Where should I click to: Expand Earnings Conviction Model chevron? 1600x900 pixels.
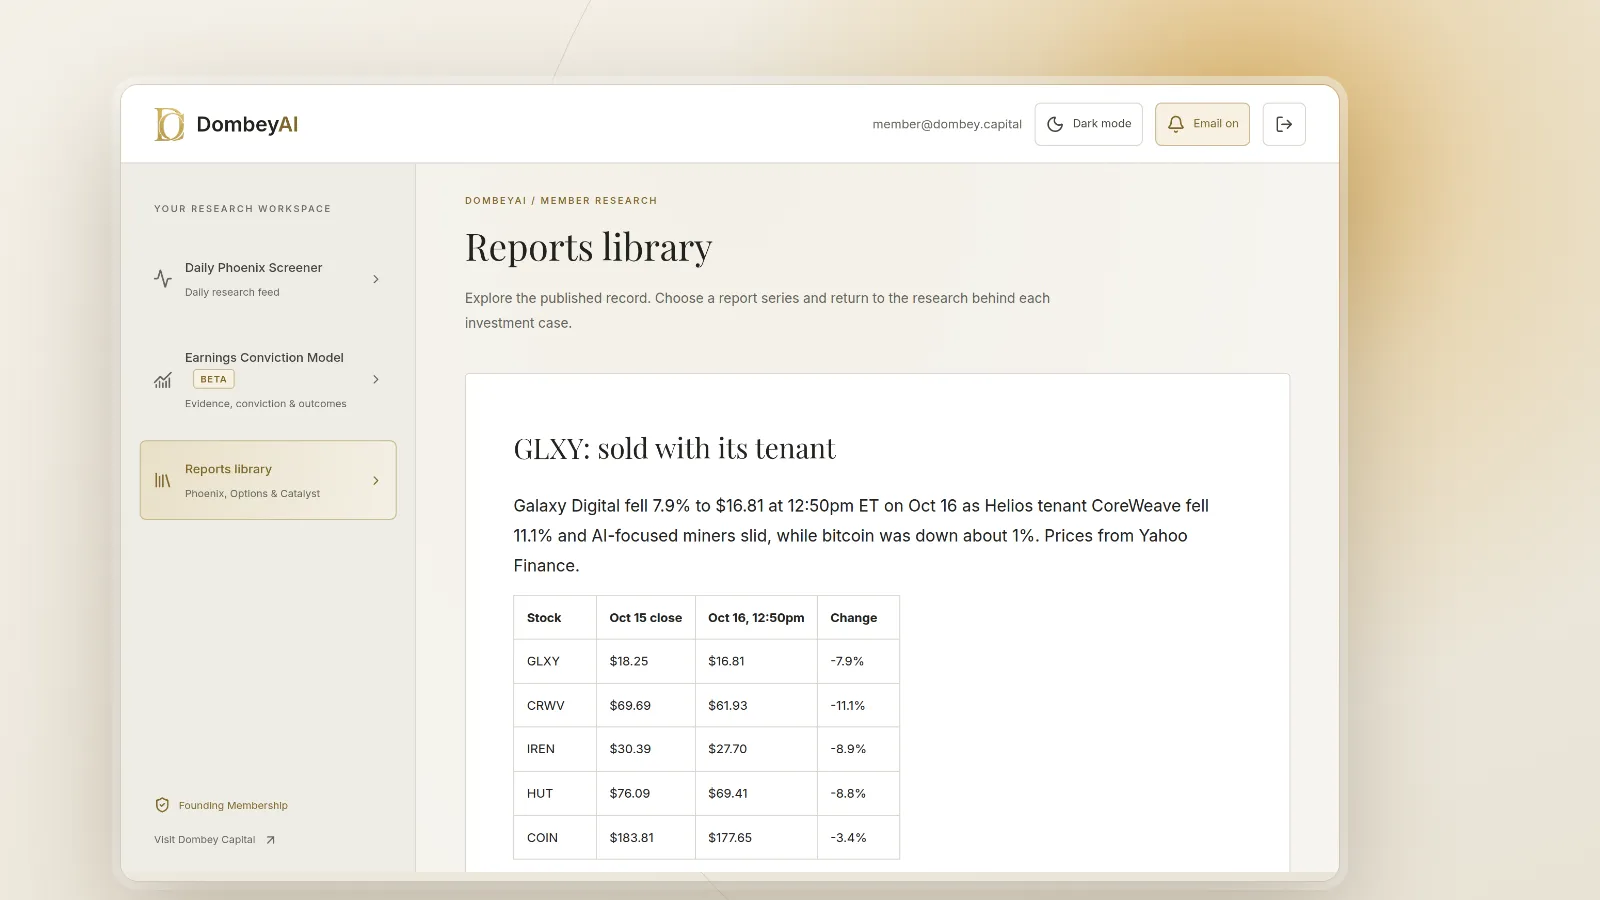click(376, 379)
